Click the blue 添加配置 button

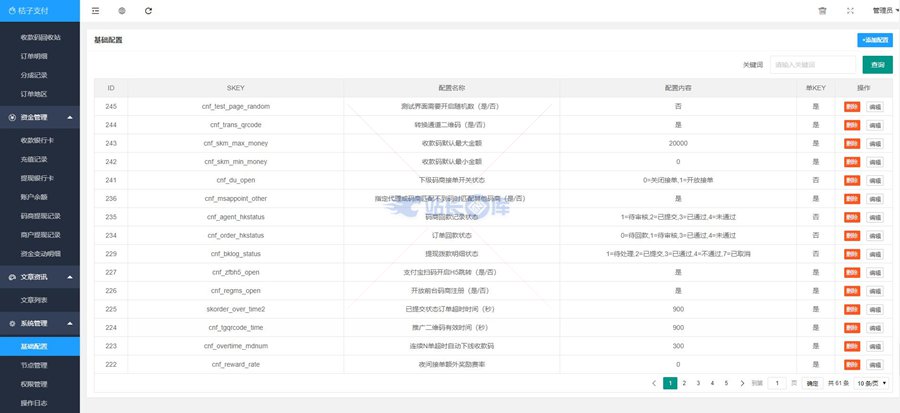(x=875, y=40)
